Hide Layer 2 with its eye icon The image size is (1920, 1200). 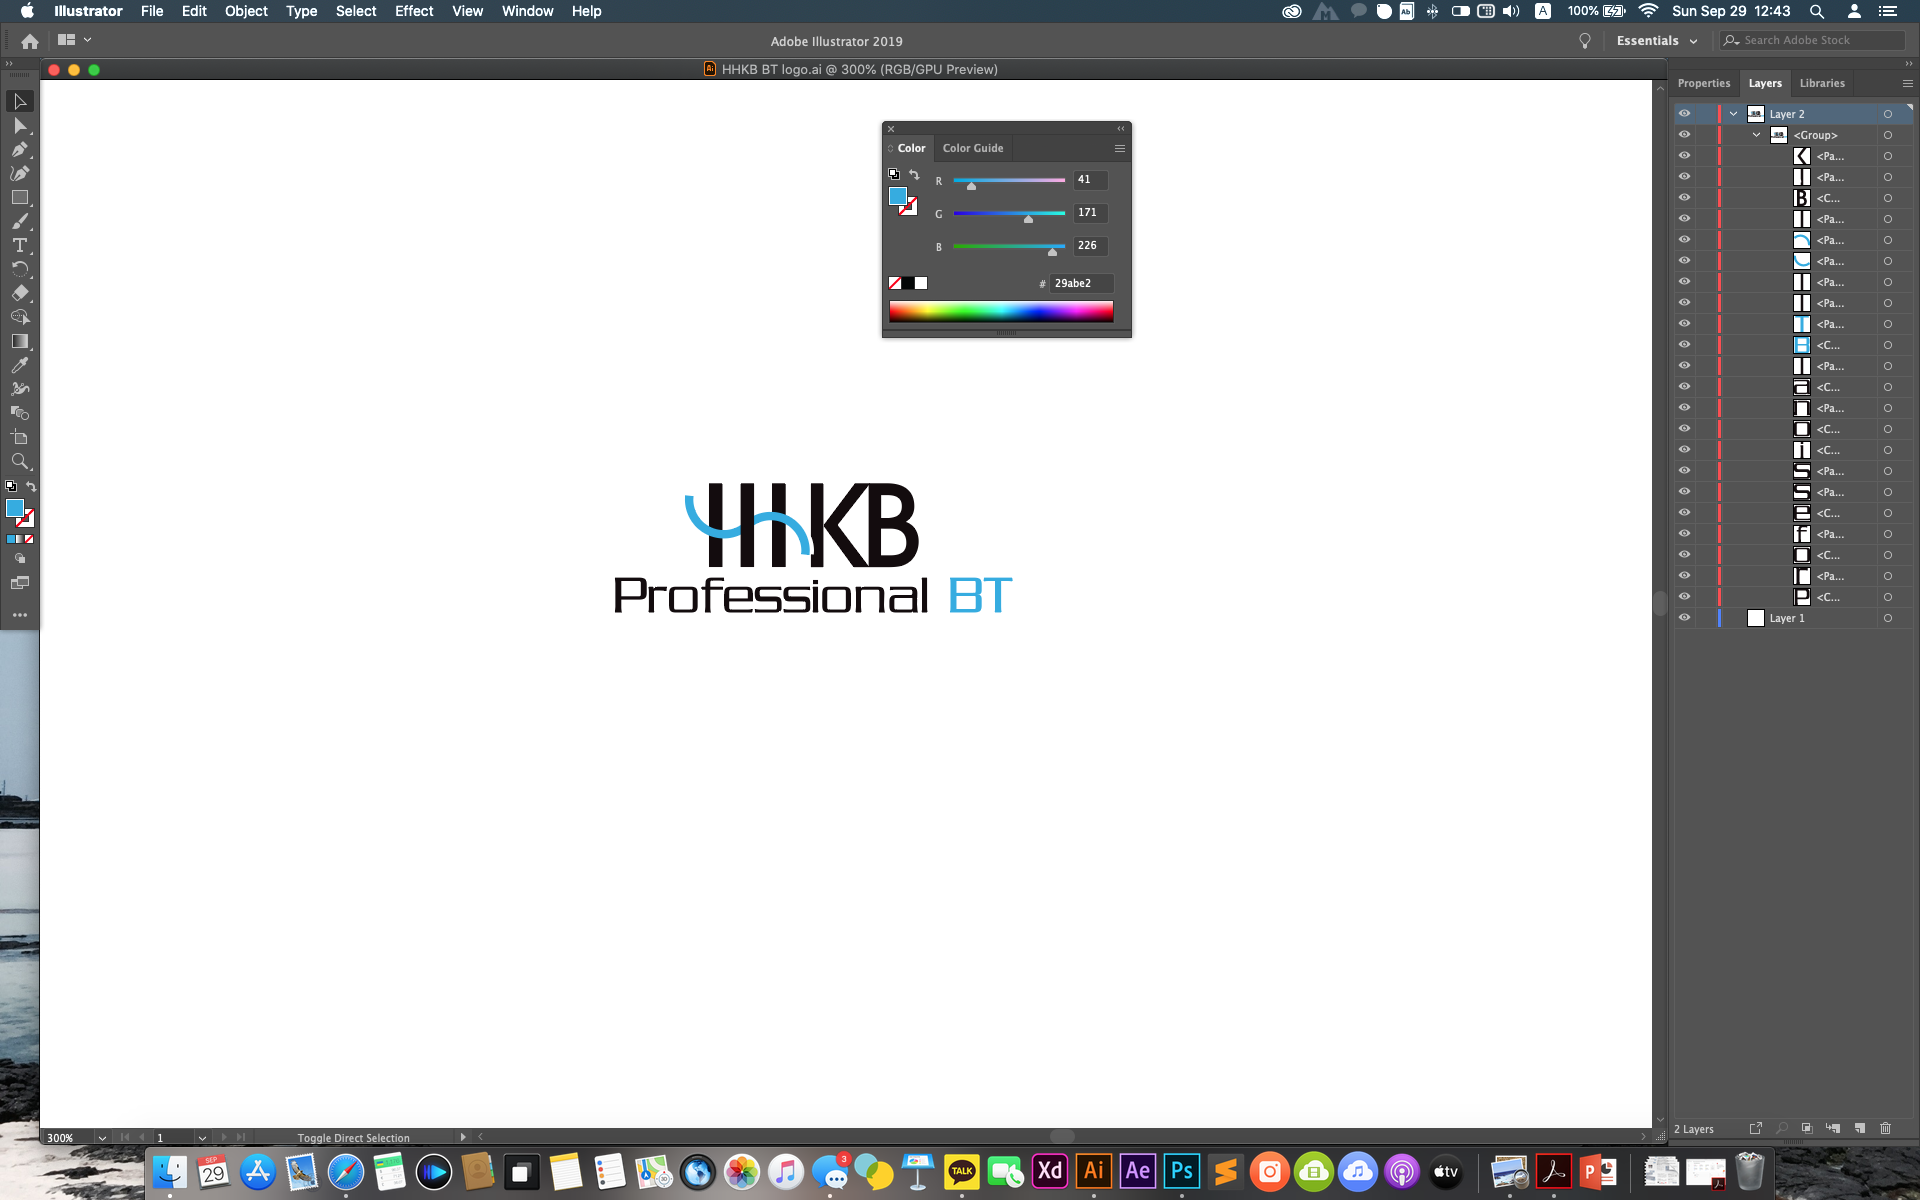(1684, 114)
